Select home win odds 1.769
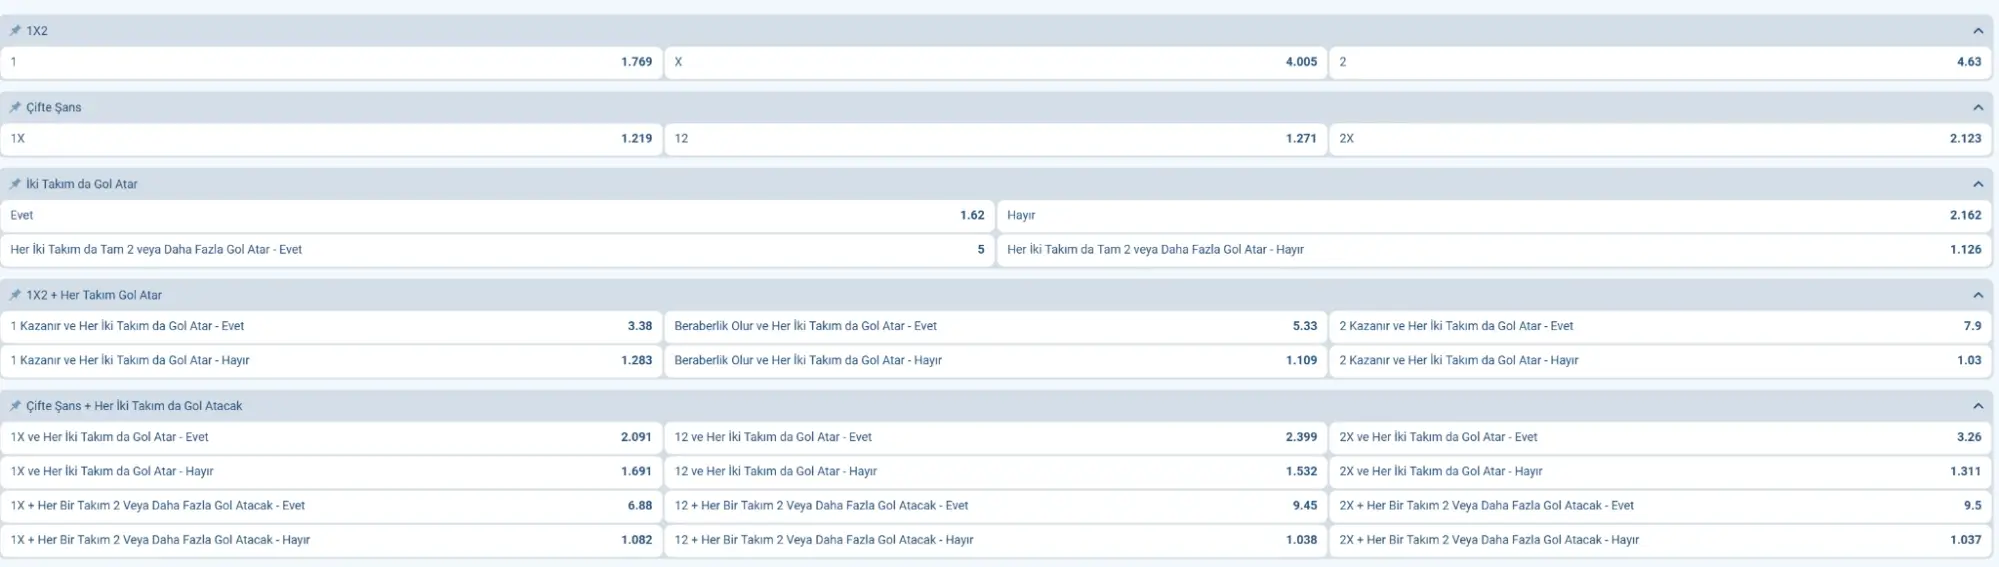1999x568 pixels. pos(331,62)
